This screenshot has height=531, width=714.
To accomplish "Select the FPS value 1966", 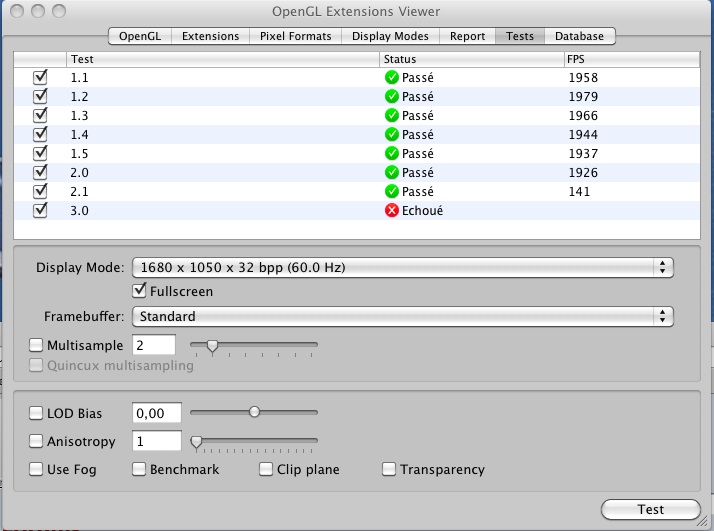I will coord(583,116).
